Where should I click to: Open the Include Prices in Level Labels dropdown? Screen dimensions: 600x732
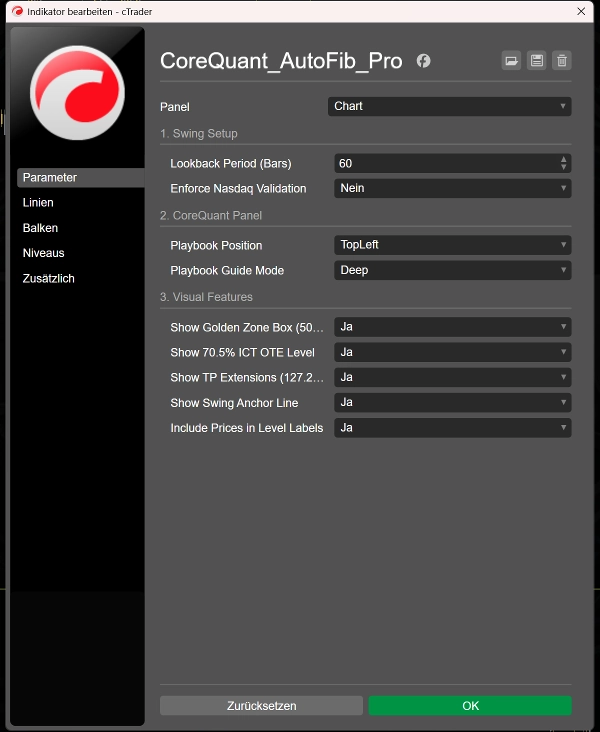452,428
